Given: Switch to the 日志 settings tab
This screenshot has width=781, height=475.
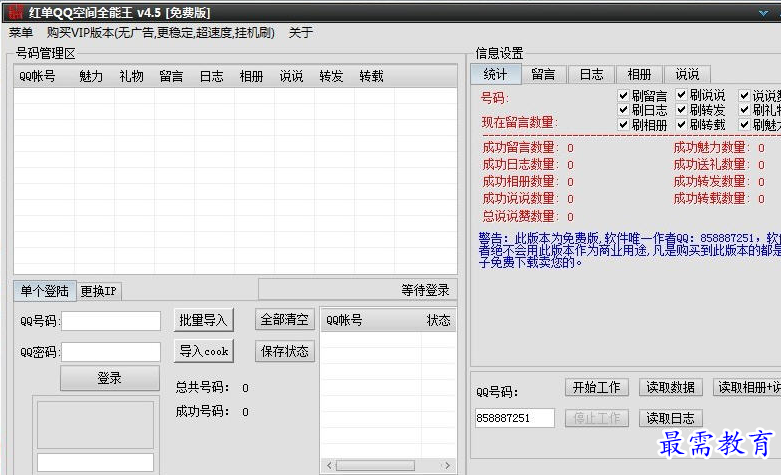Looking at the screenshot, I should [591, 75].
